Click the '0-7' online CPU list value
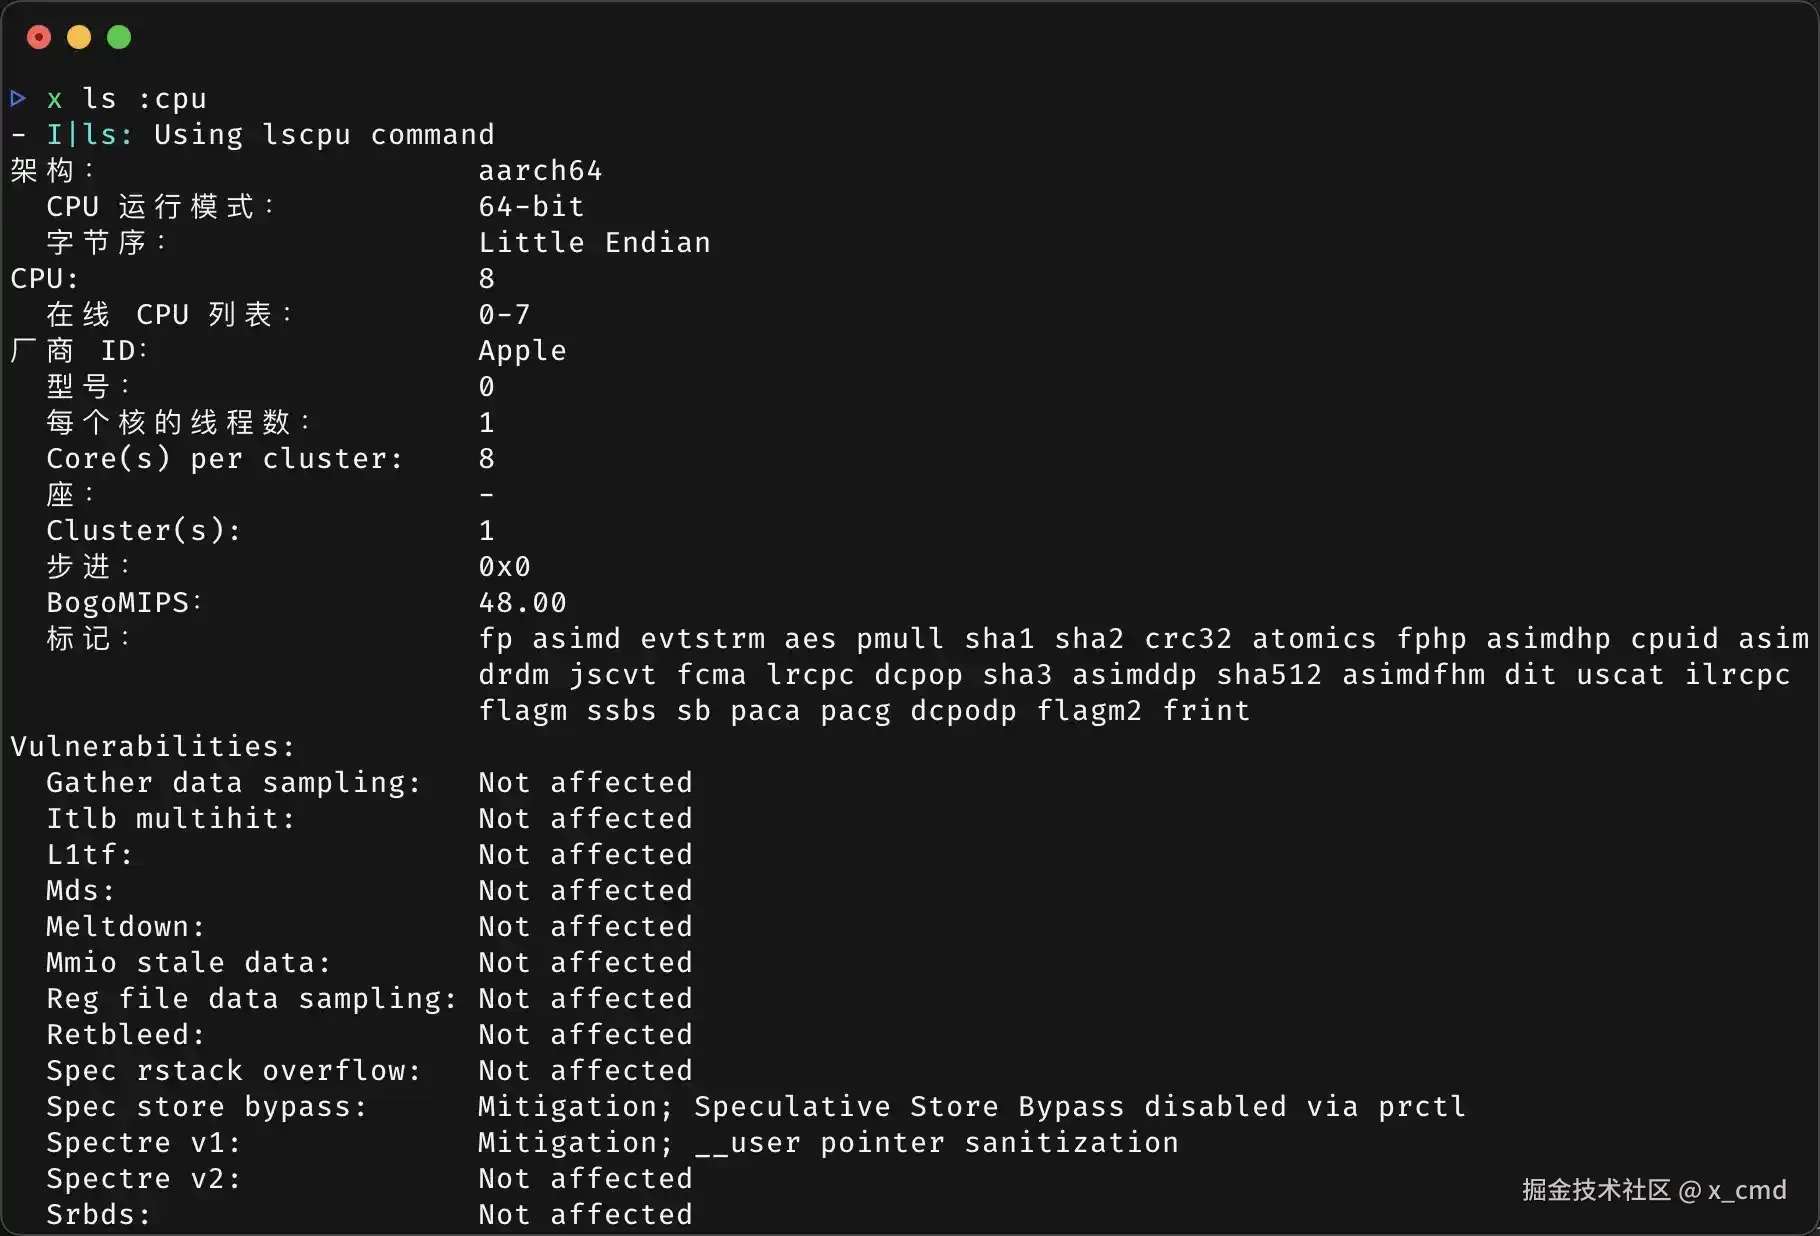 point(504,315)
